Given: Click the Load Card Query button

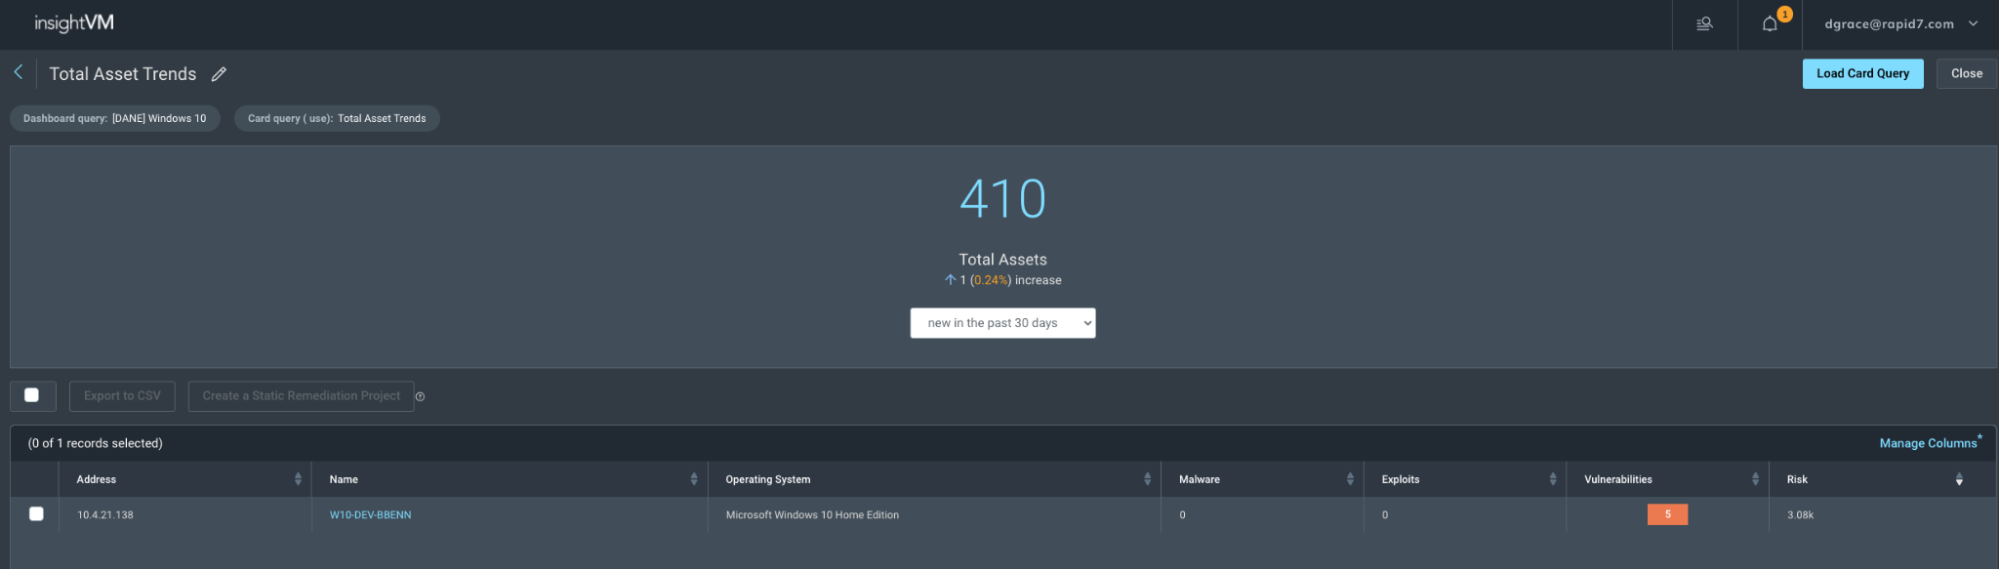Looking at the screenshot, I should (x=1862, y=73).
